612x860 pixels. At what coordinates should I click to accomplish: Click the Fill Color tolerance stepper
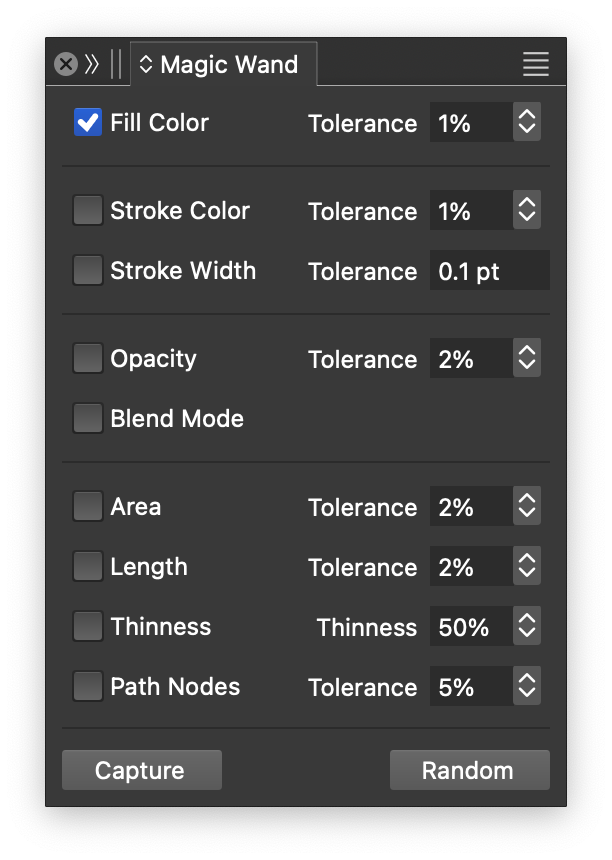(527, 123)
